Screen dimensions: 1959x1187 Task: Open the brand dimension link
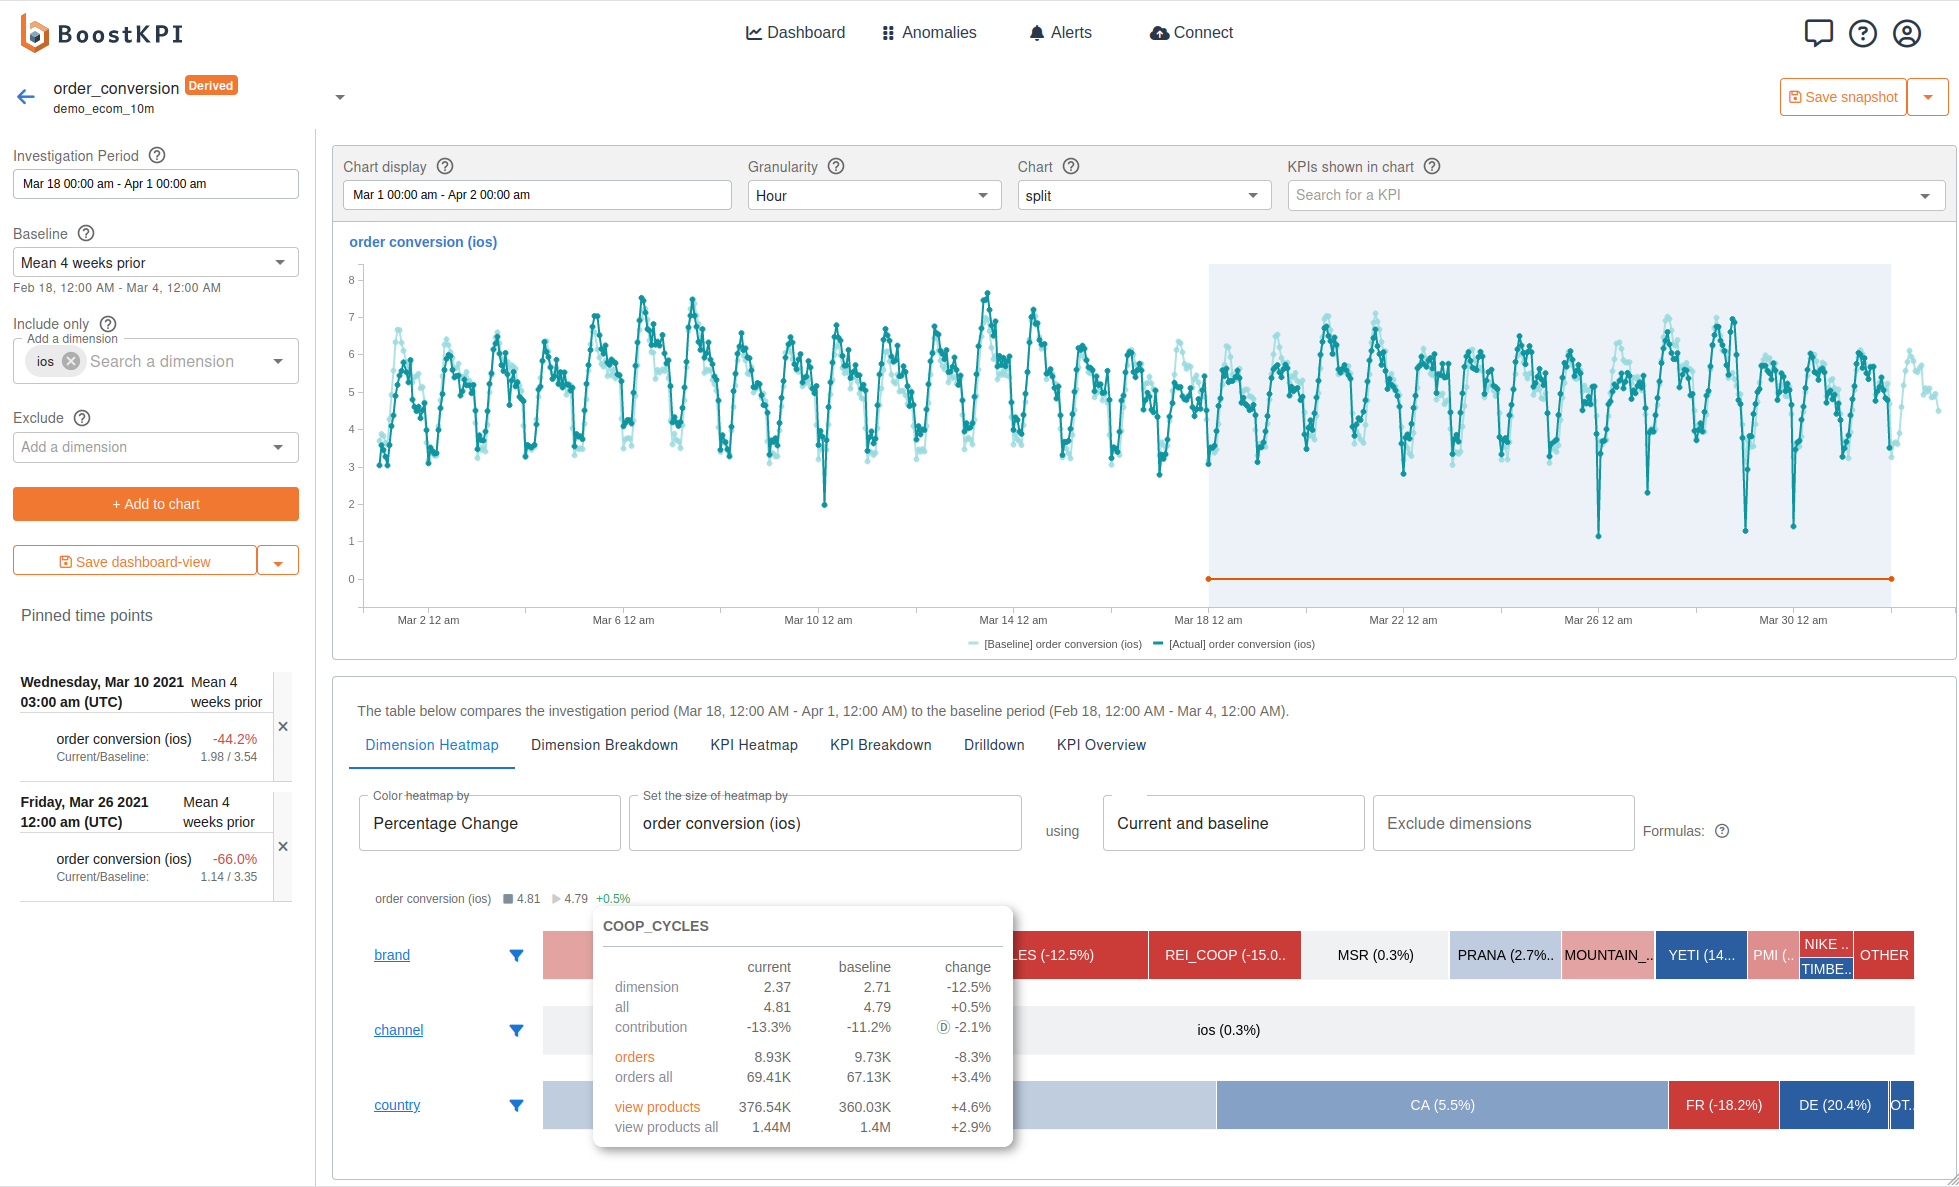tap(392, 955)
